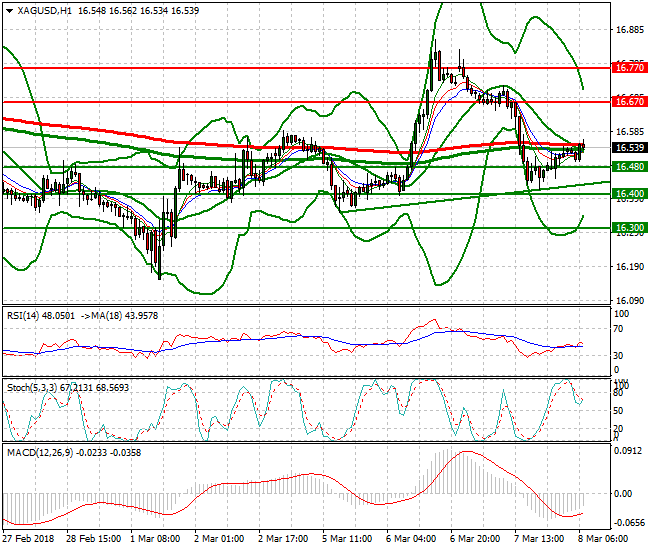
Task: Select the red 16.670 resistance price tag
Action: pos(629,102)
